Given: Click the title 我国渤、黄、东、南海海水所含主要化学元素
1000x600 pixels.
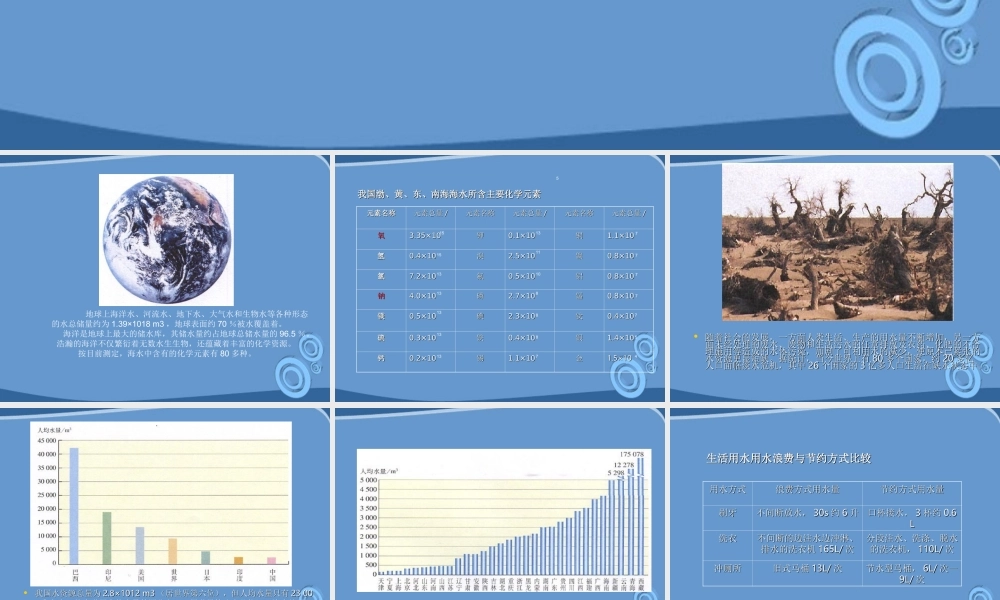Looking at the screenshot, I should coord(449,194).
